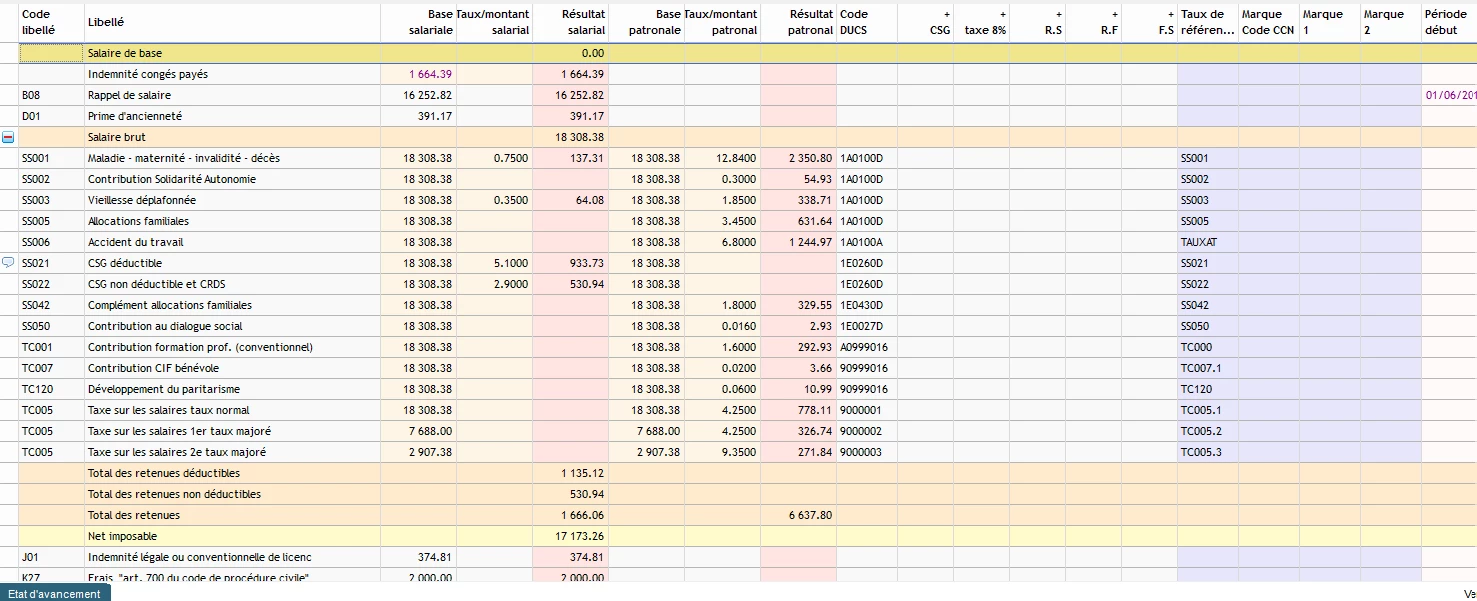Viewport: 1477px width, 601px height.
Task: Select Contribution au dialogue social label
Action: tap(165, 326)
